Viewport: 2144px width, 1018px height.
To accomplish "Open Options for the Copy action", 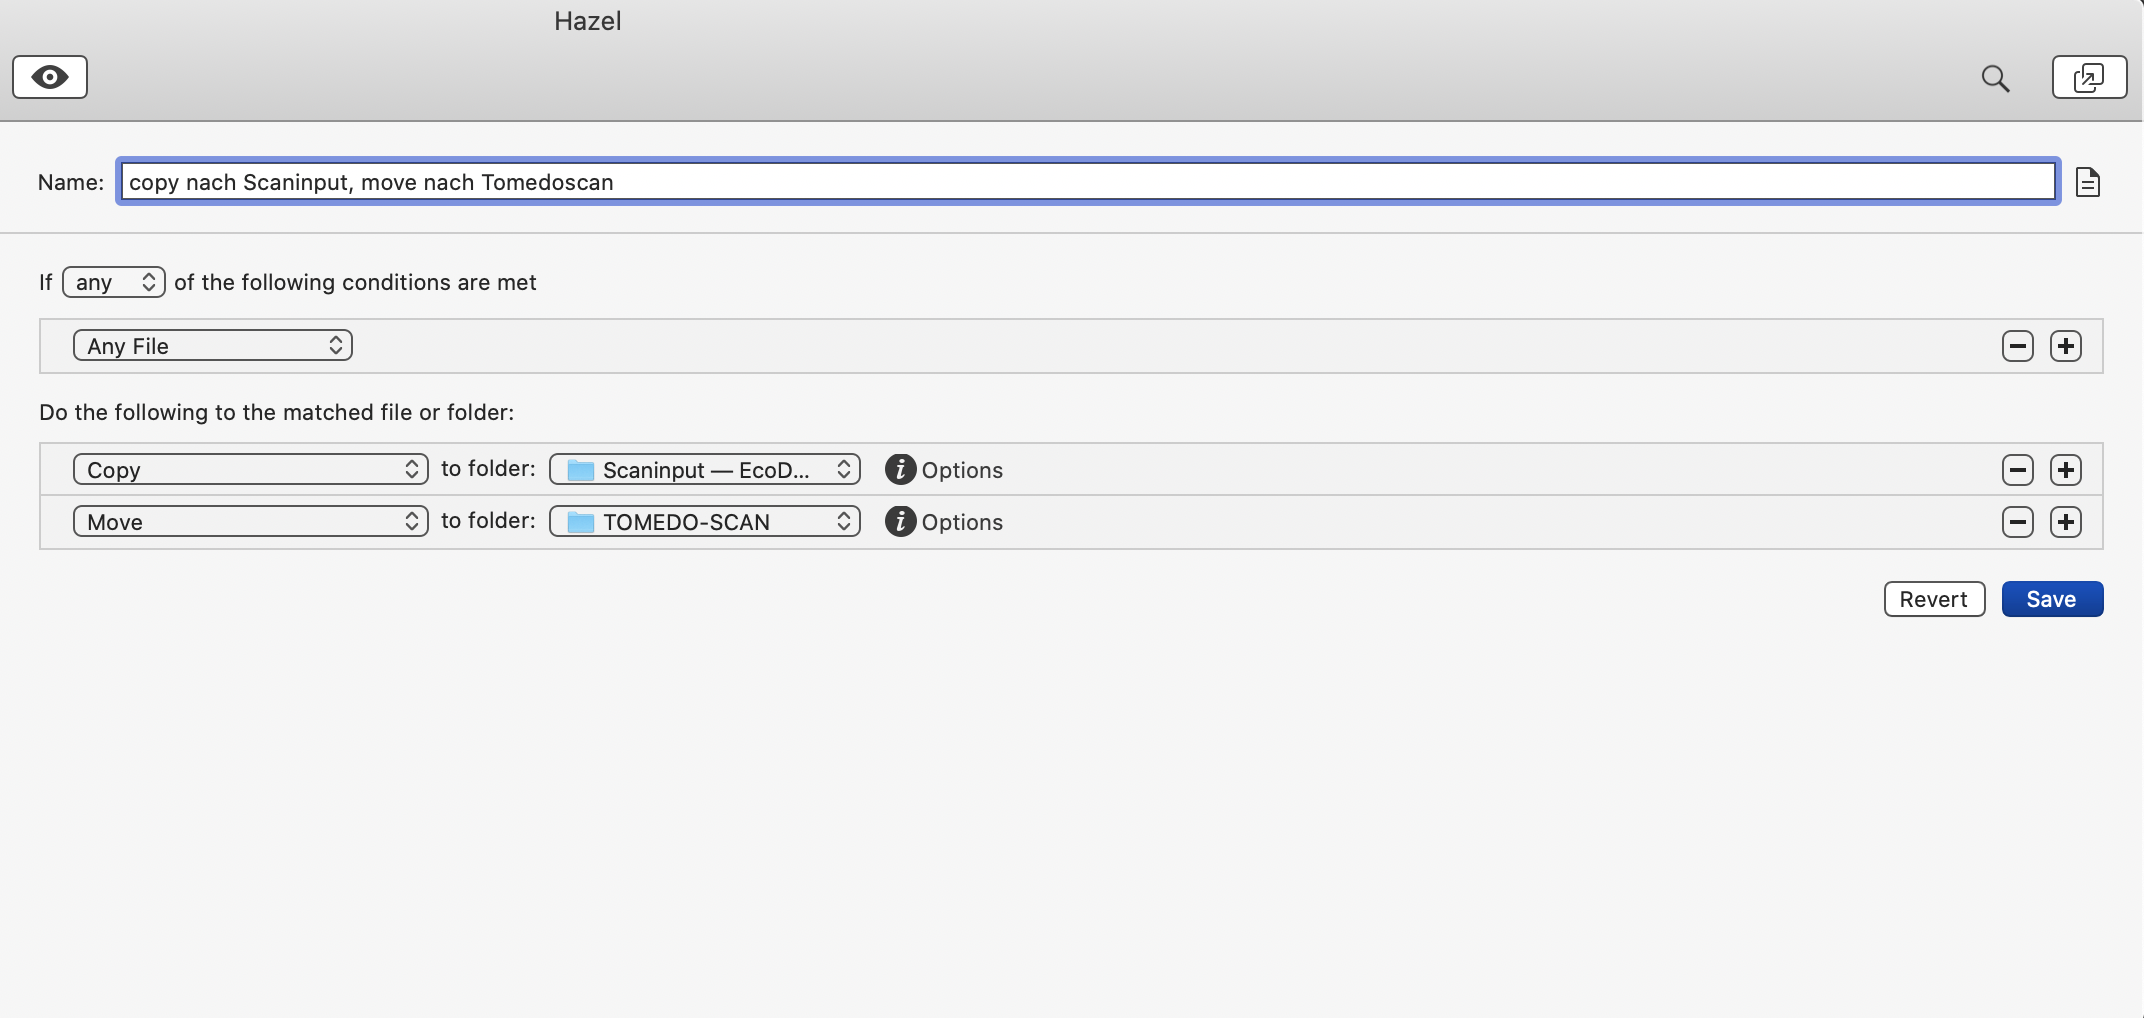I will coord(943,470).
